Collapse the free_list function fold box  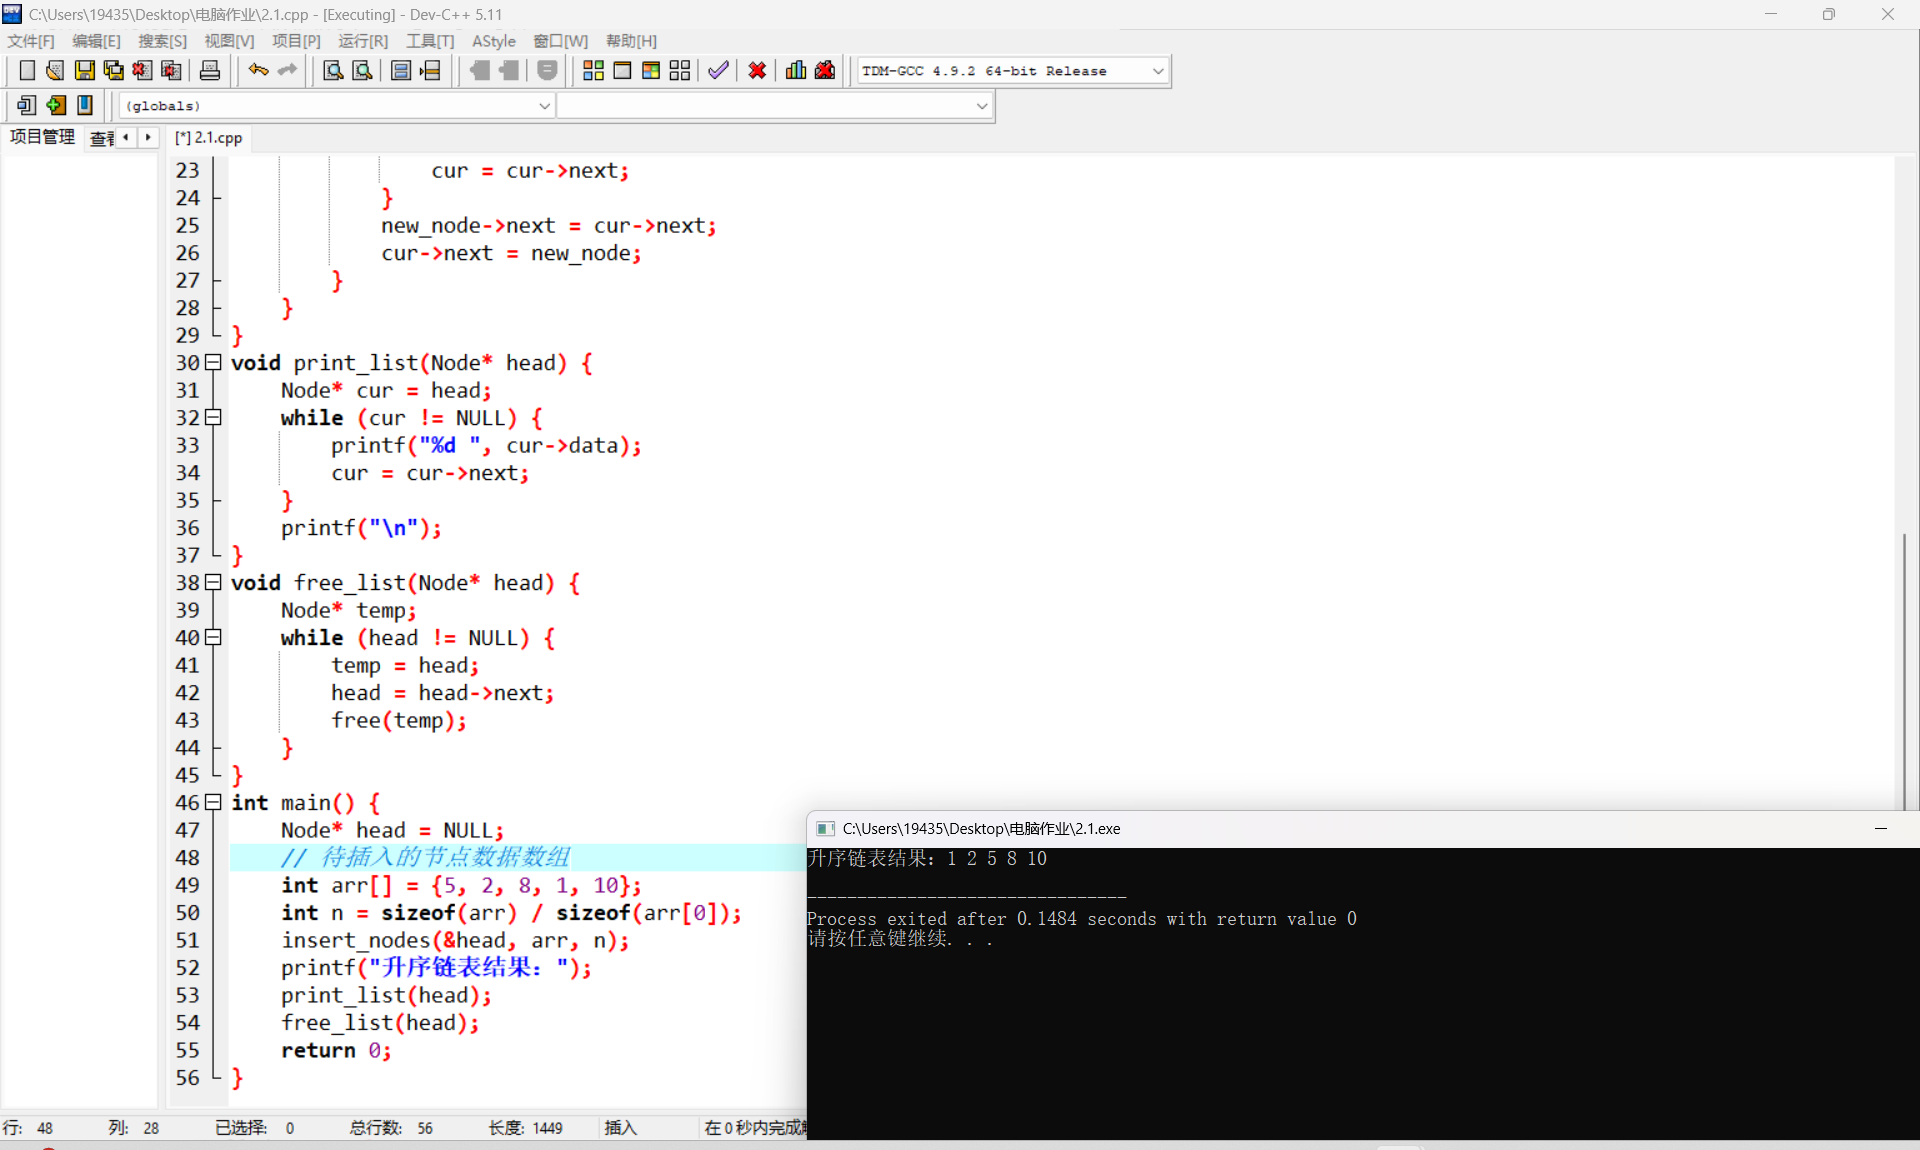213,583
